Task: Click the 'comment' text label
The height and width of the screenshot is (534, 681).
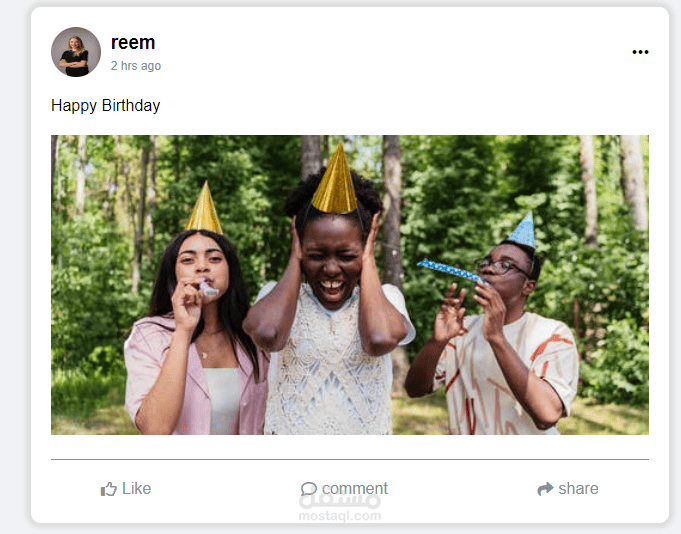Action: [355, 489]
